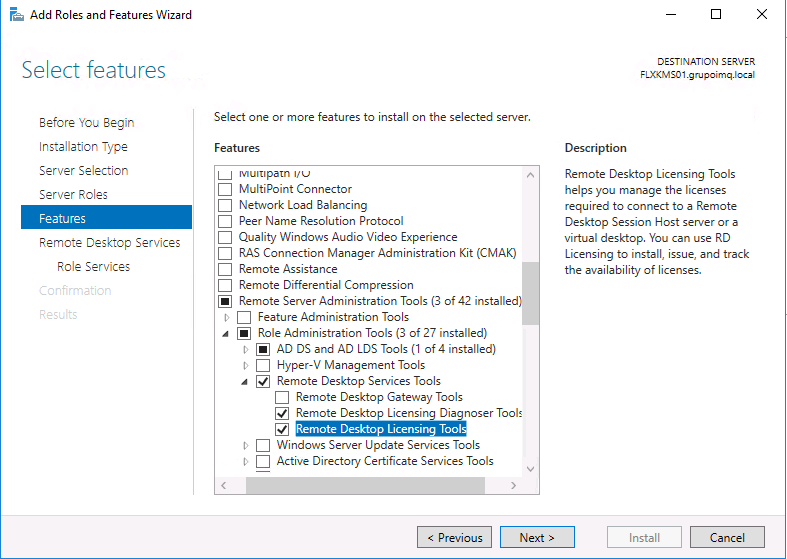Expand Hyper-V Management Tools node
Viewport: 787px width, 559px height.
pos(246,365)
